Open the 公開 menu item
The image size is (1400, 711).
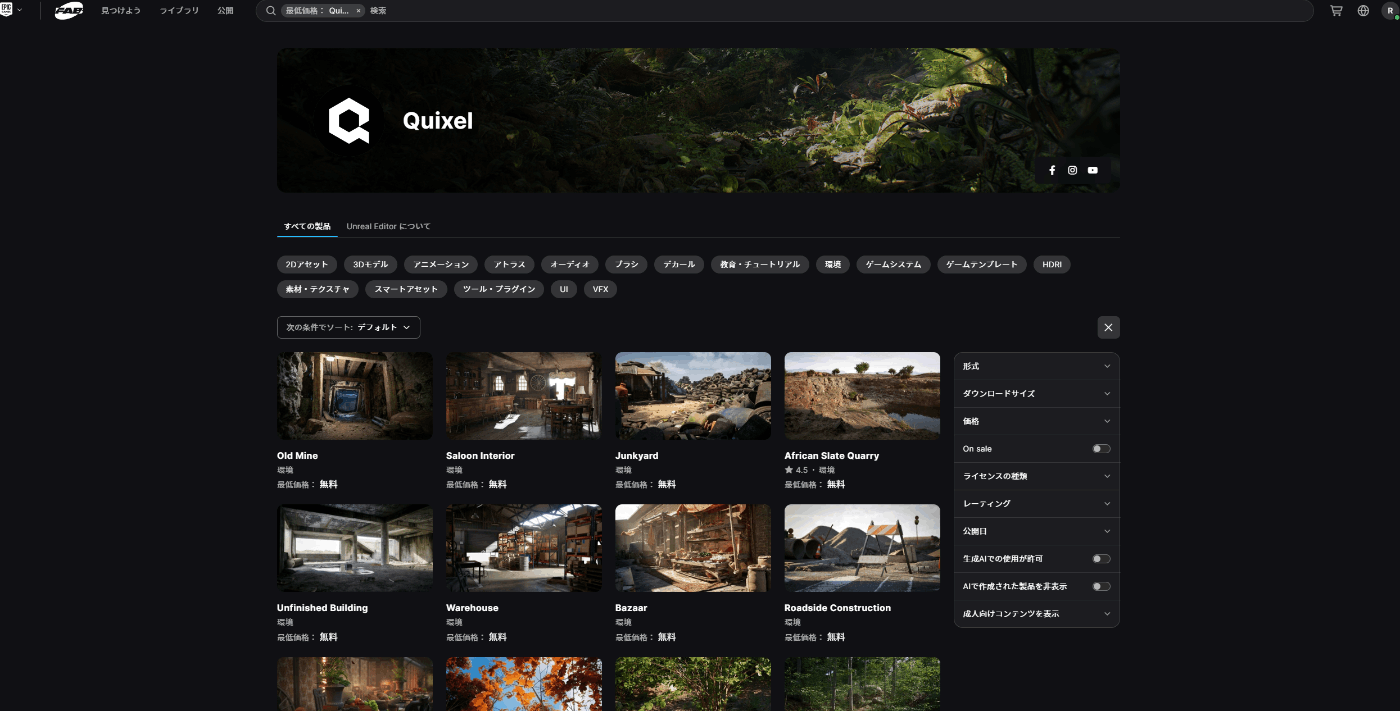[225, 10]
